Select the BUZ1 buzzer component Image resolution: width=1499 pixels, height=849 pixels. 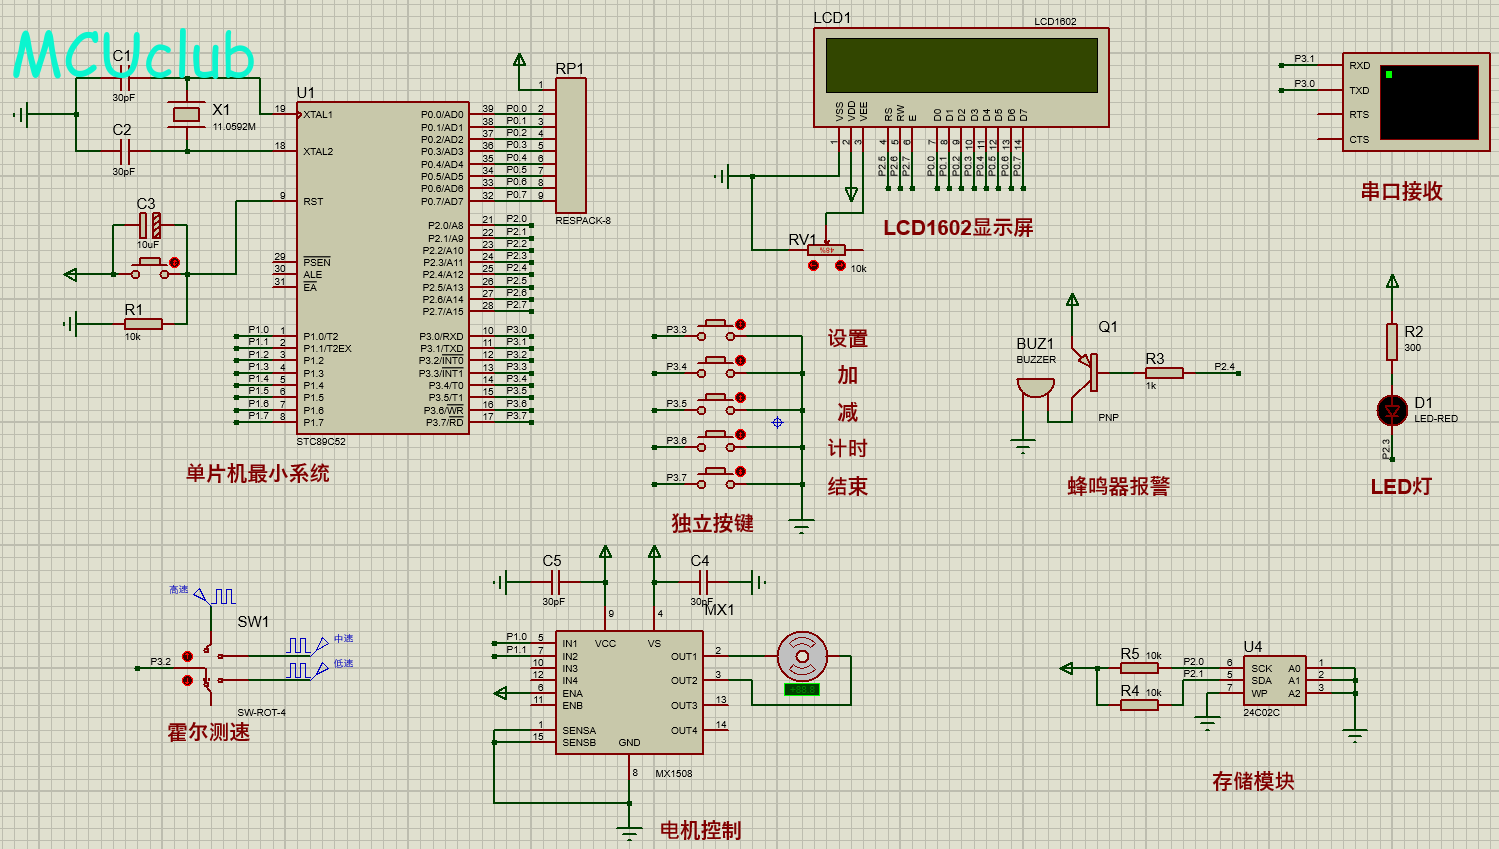point(1035,387)
